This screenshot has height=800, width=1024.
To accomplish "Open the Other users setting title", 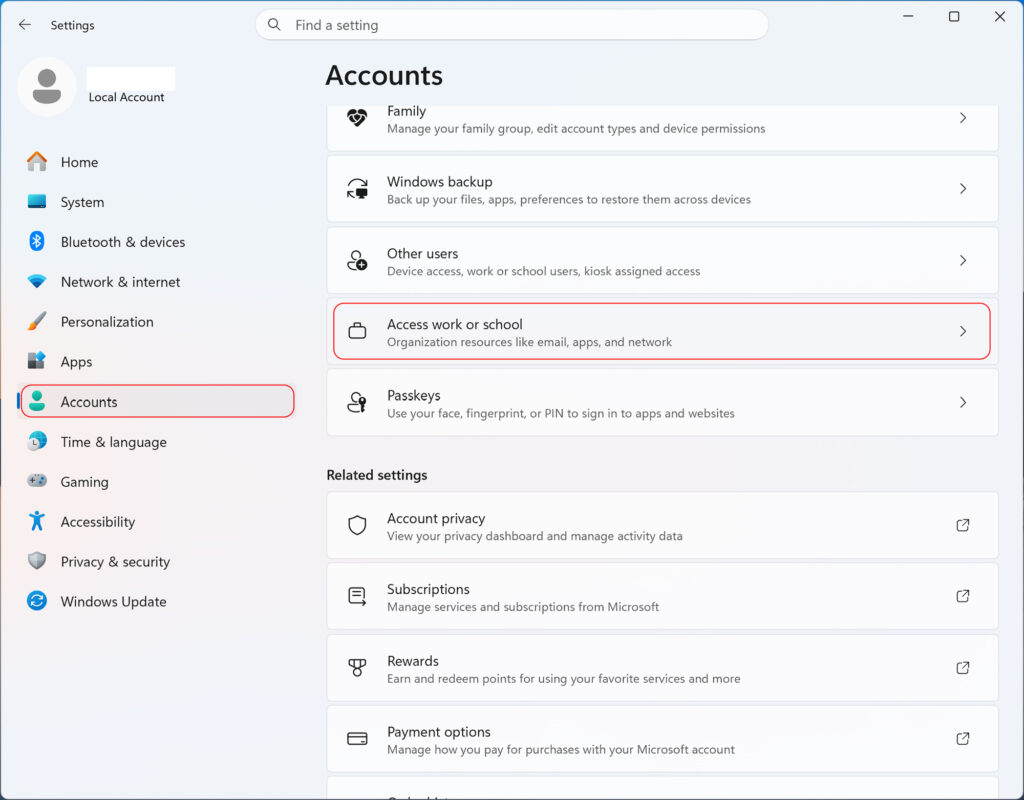I will (423, 253).
